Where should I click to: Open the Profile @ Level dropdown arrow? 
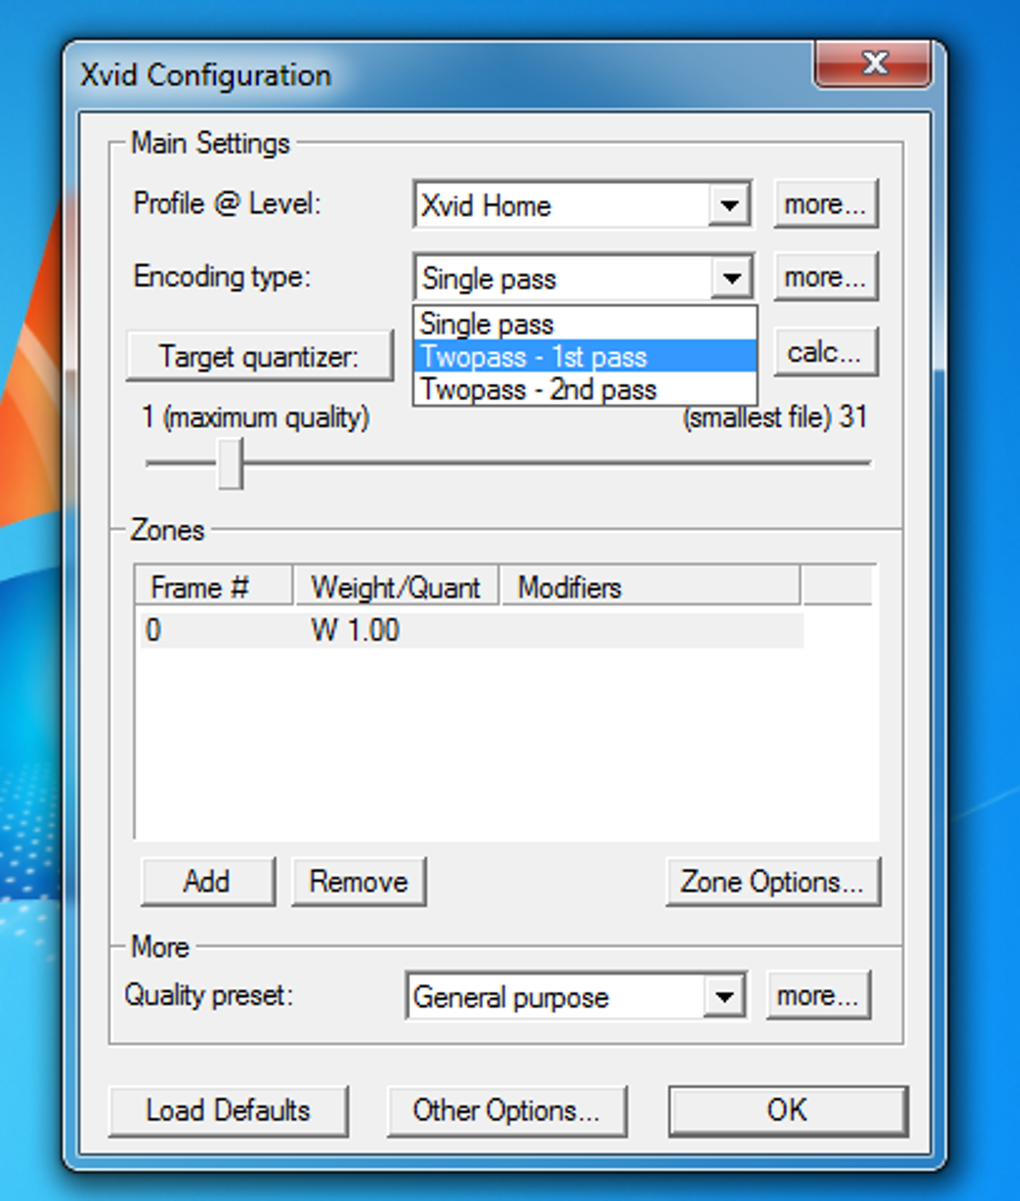pyautogui.click(x=730, y=206)
